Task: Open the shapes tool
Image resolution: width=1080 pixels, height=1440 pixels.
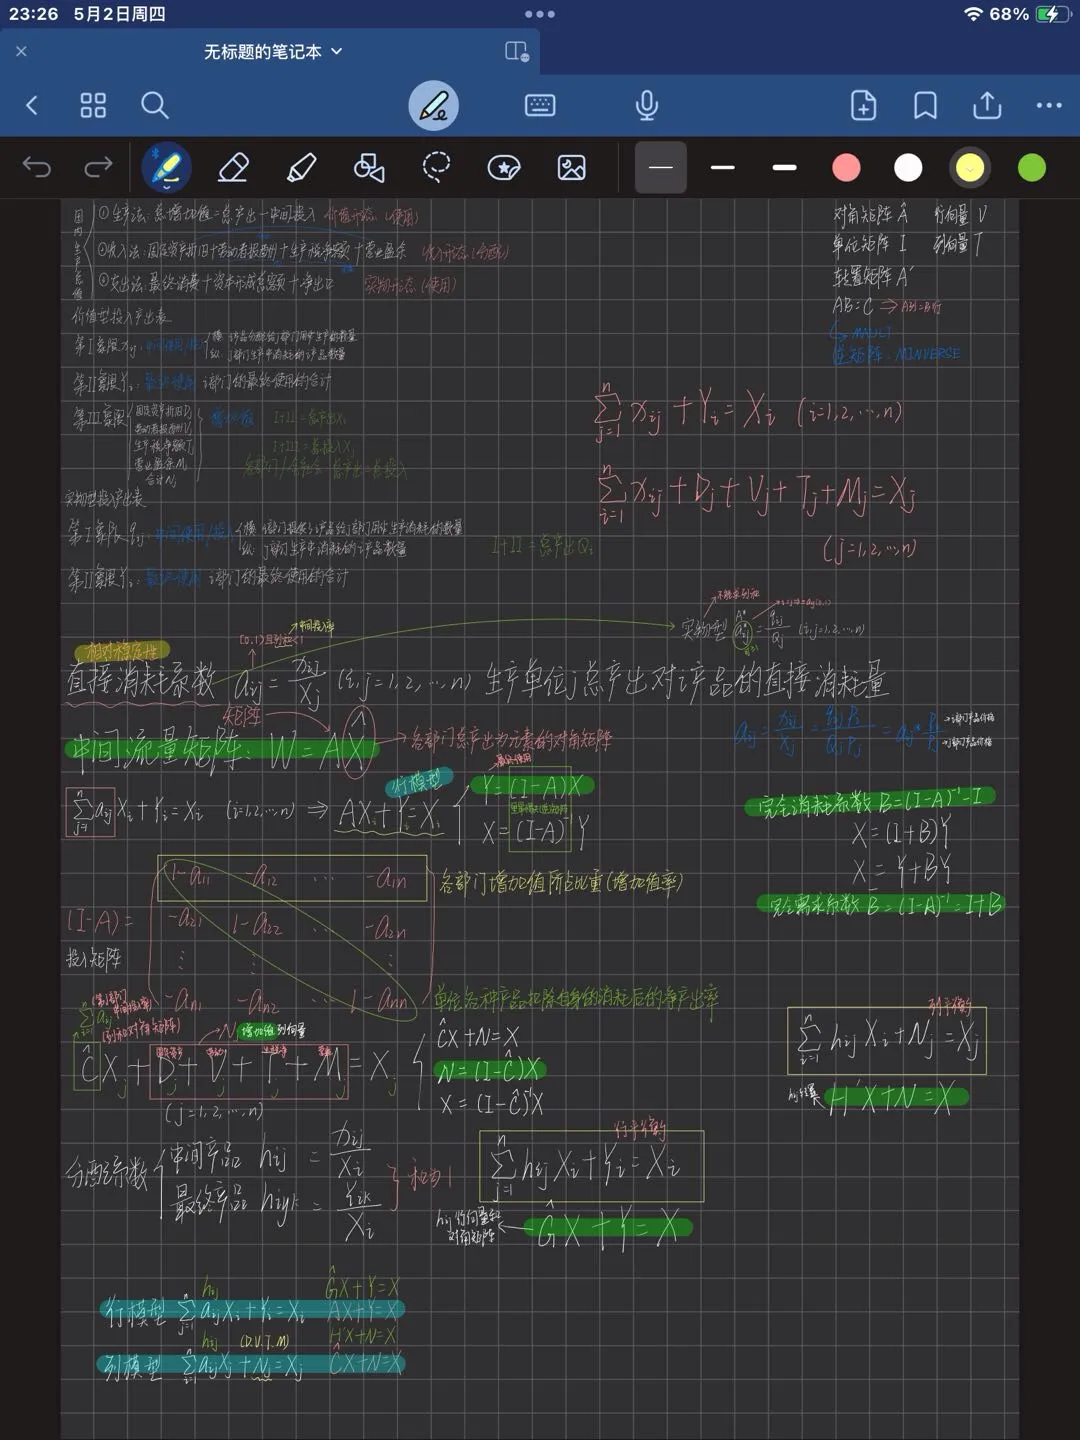Action: (x=369, y=167)
